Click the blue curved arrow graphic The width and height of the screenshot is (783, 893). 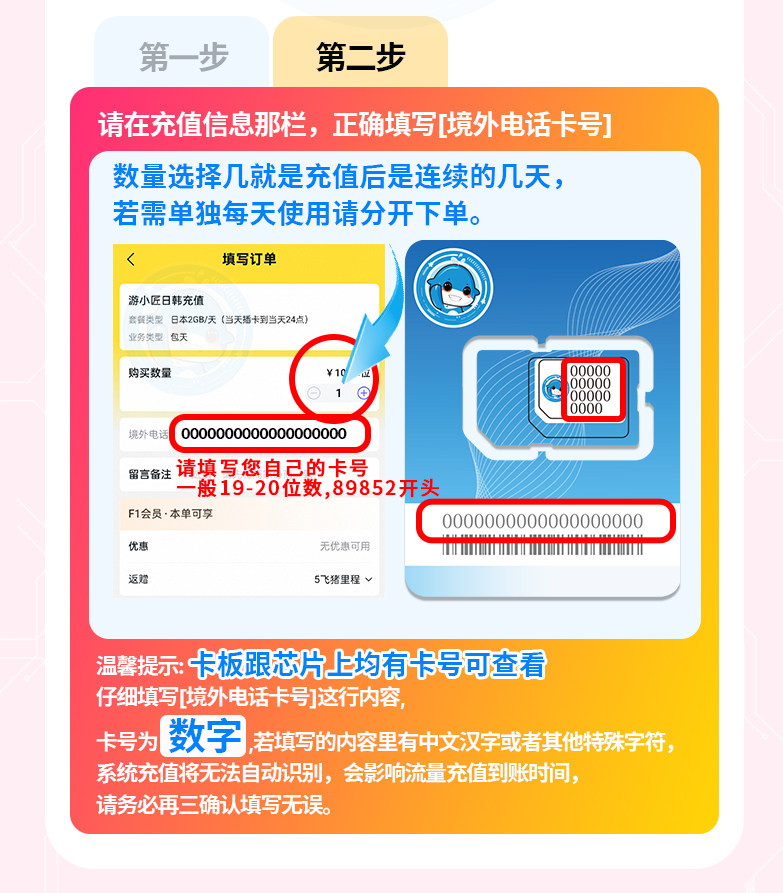[x=375, y=325]
